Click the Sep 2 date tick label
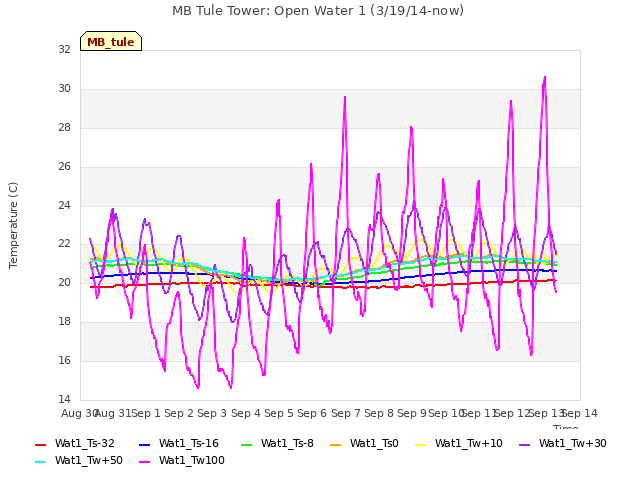The image size is (640, 480). 179,413
